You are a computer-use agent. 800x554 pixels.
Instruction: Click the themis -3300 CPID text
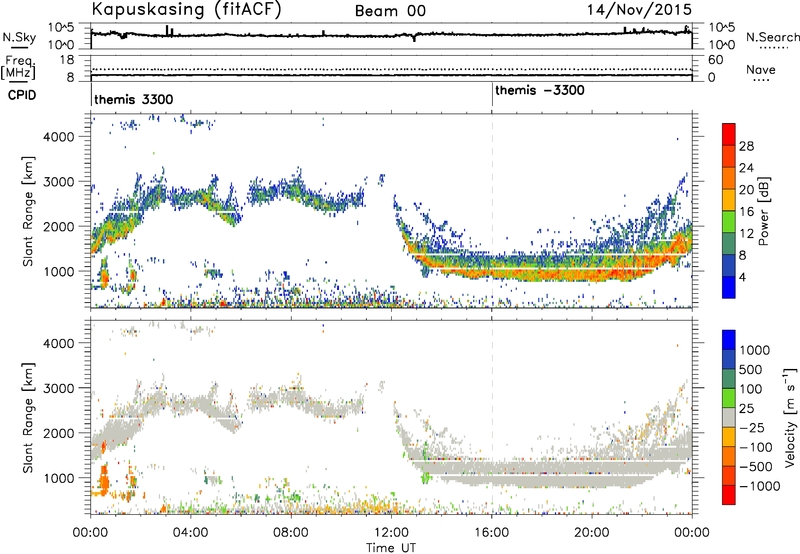click(x=540, y=90)
